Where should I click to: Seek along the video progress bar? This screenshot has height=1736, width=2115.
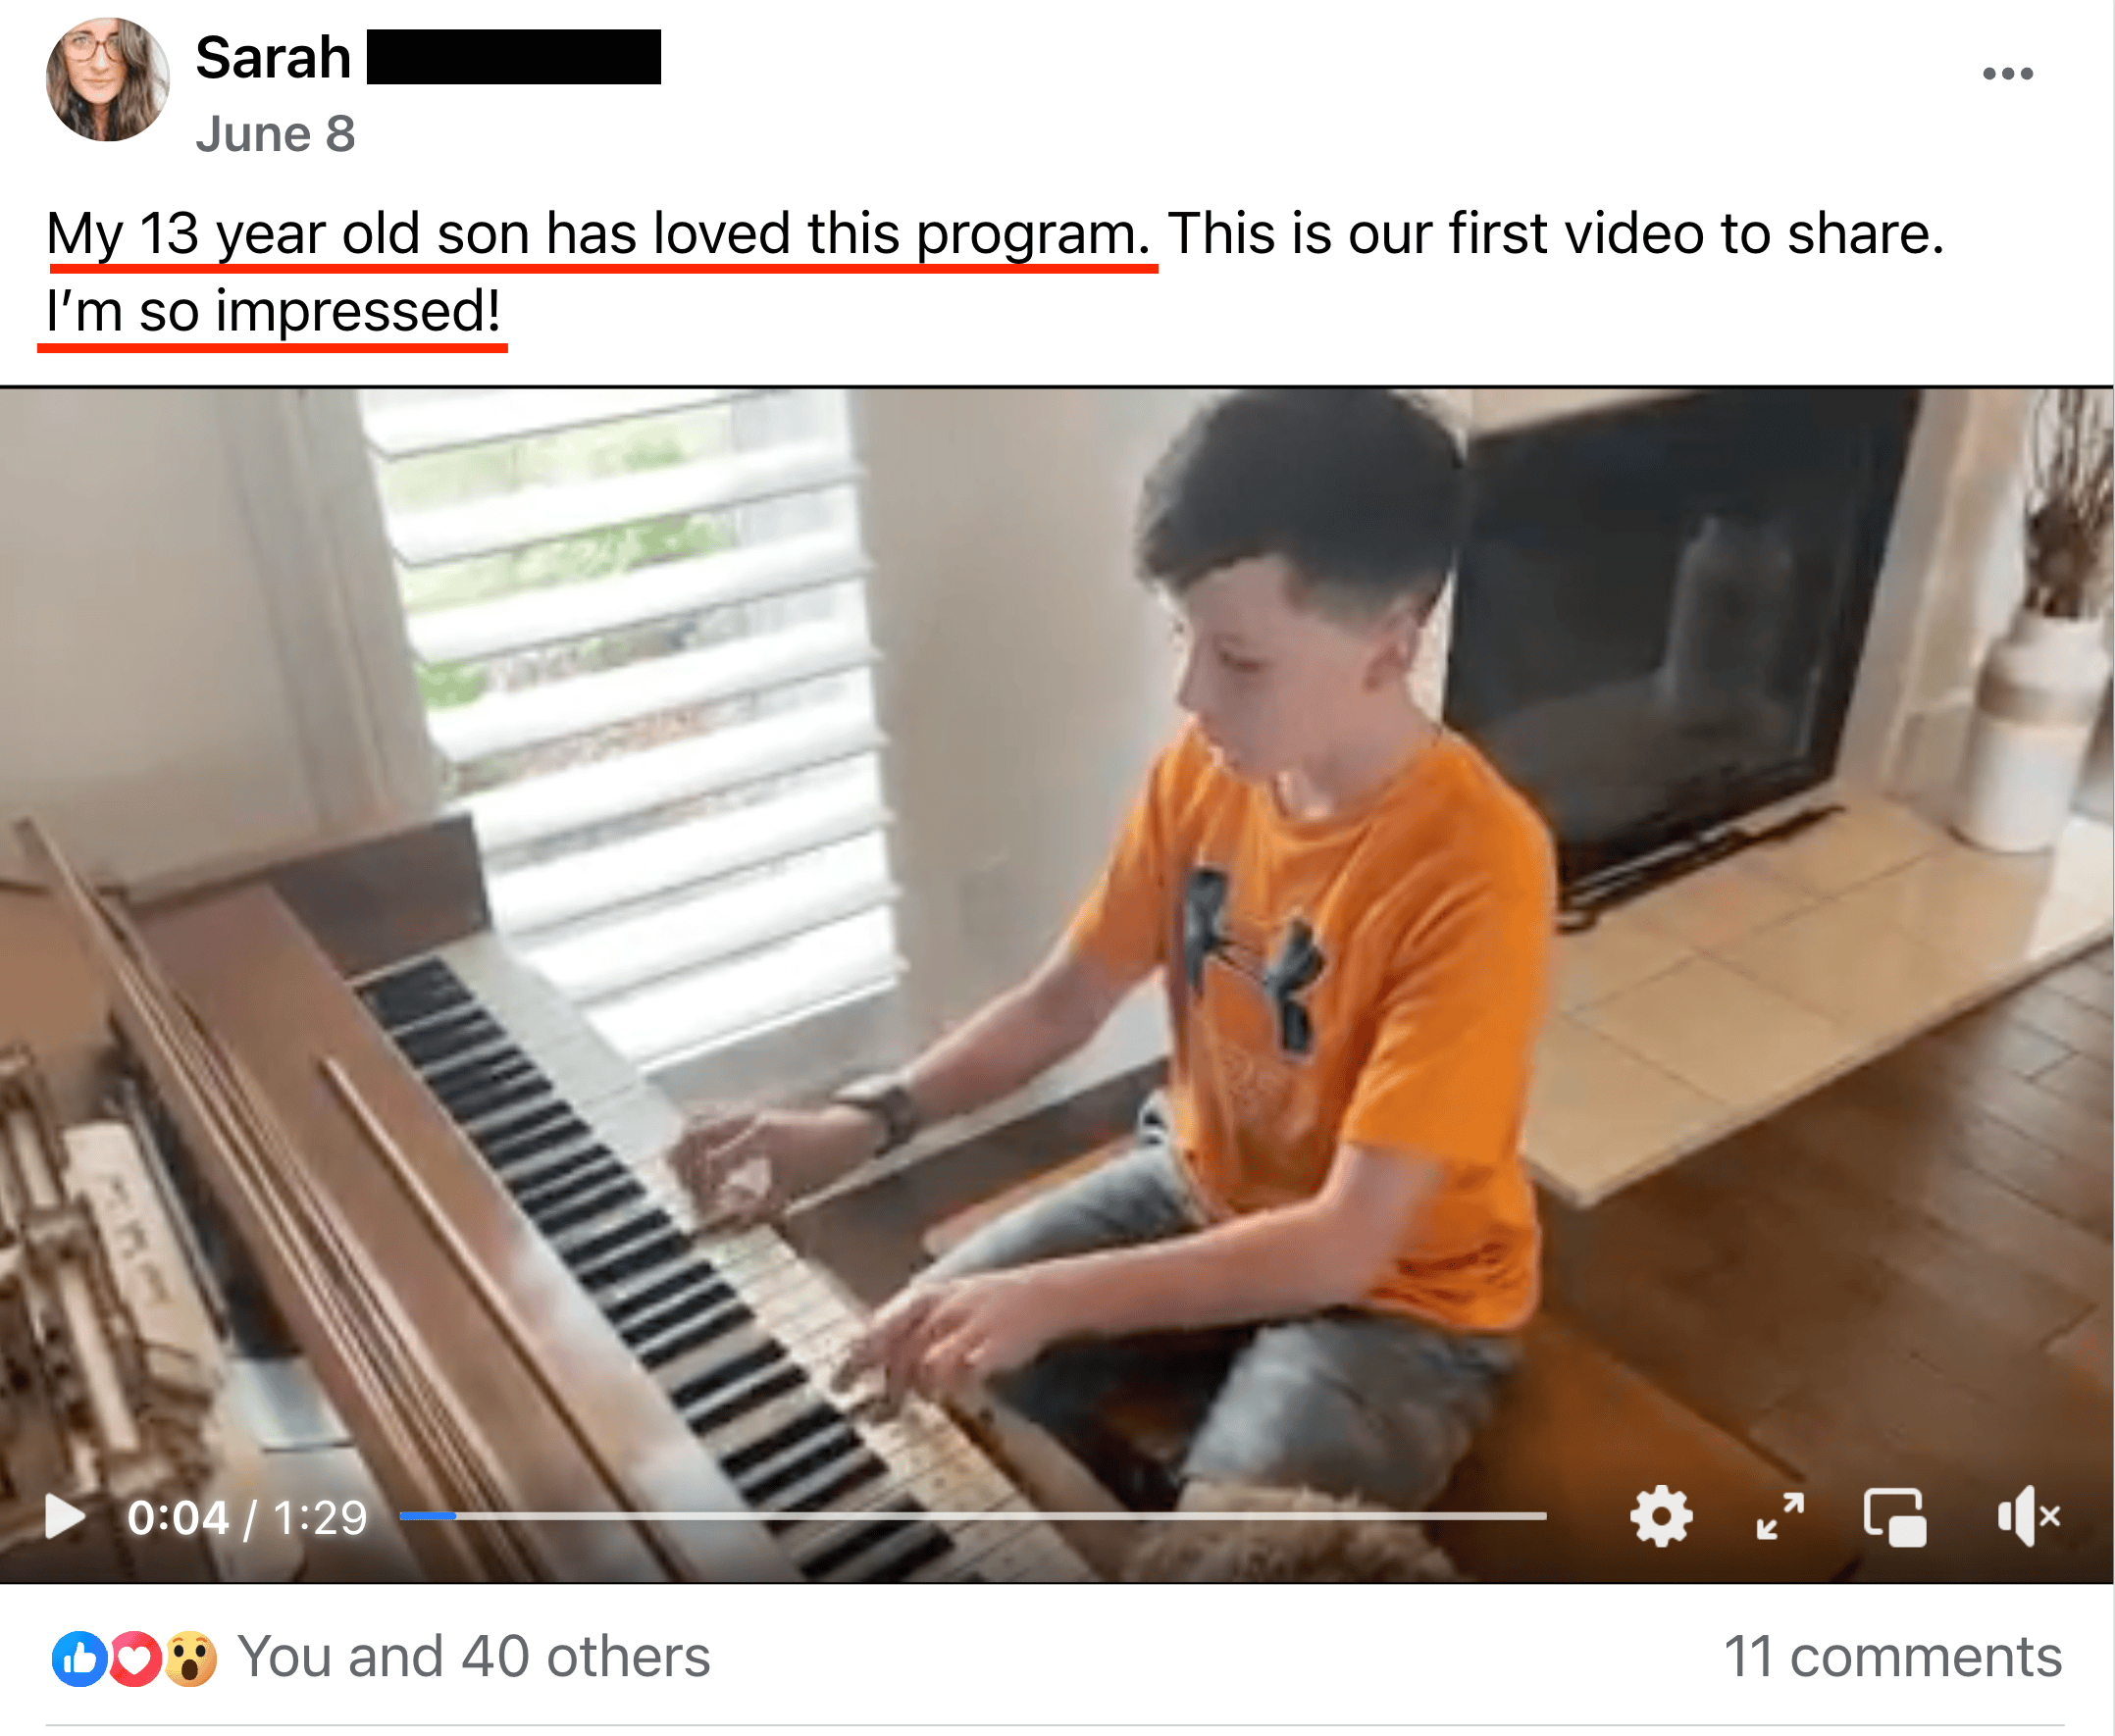pyautogui.click(x=973, y=1516)
